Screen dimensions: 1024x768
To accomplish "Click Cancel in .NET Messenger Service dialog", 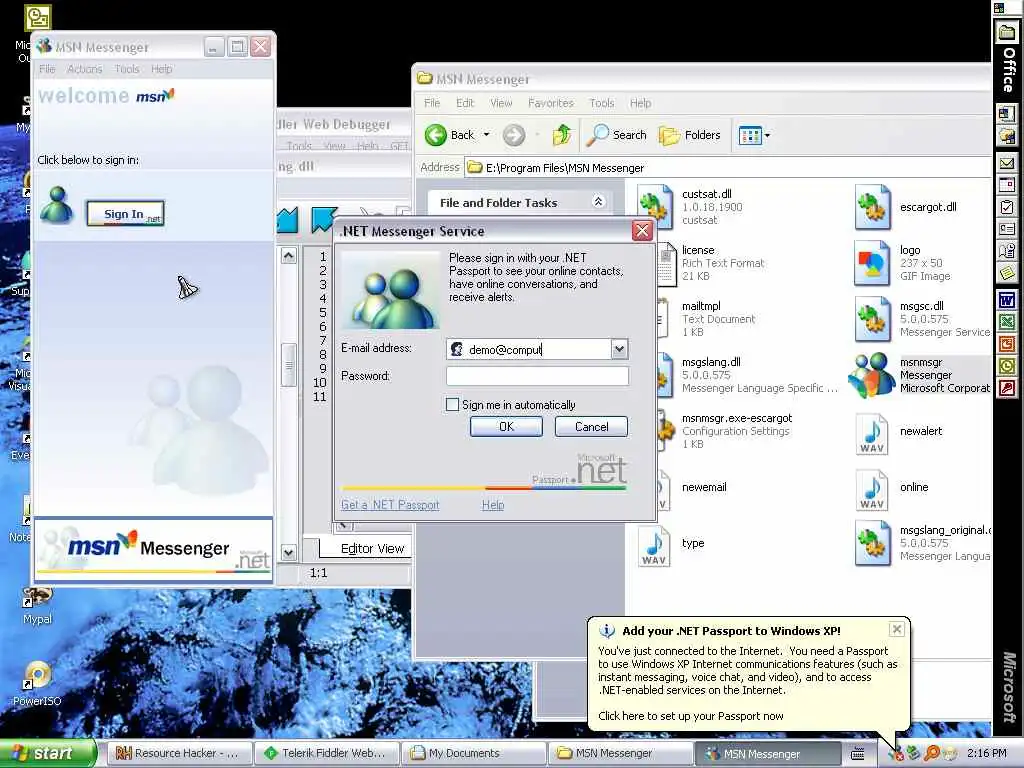I will (x=591, y=426).
